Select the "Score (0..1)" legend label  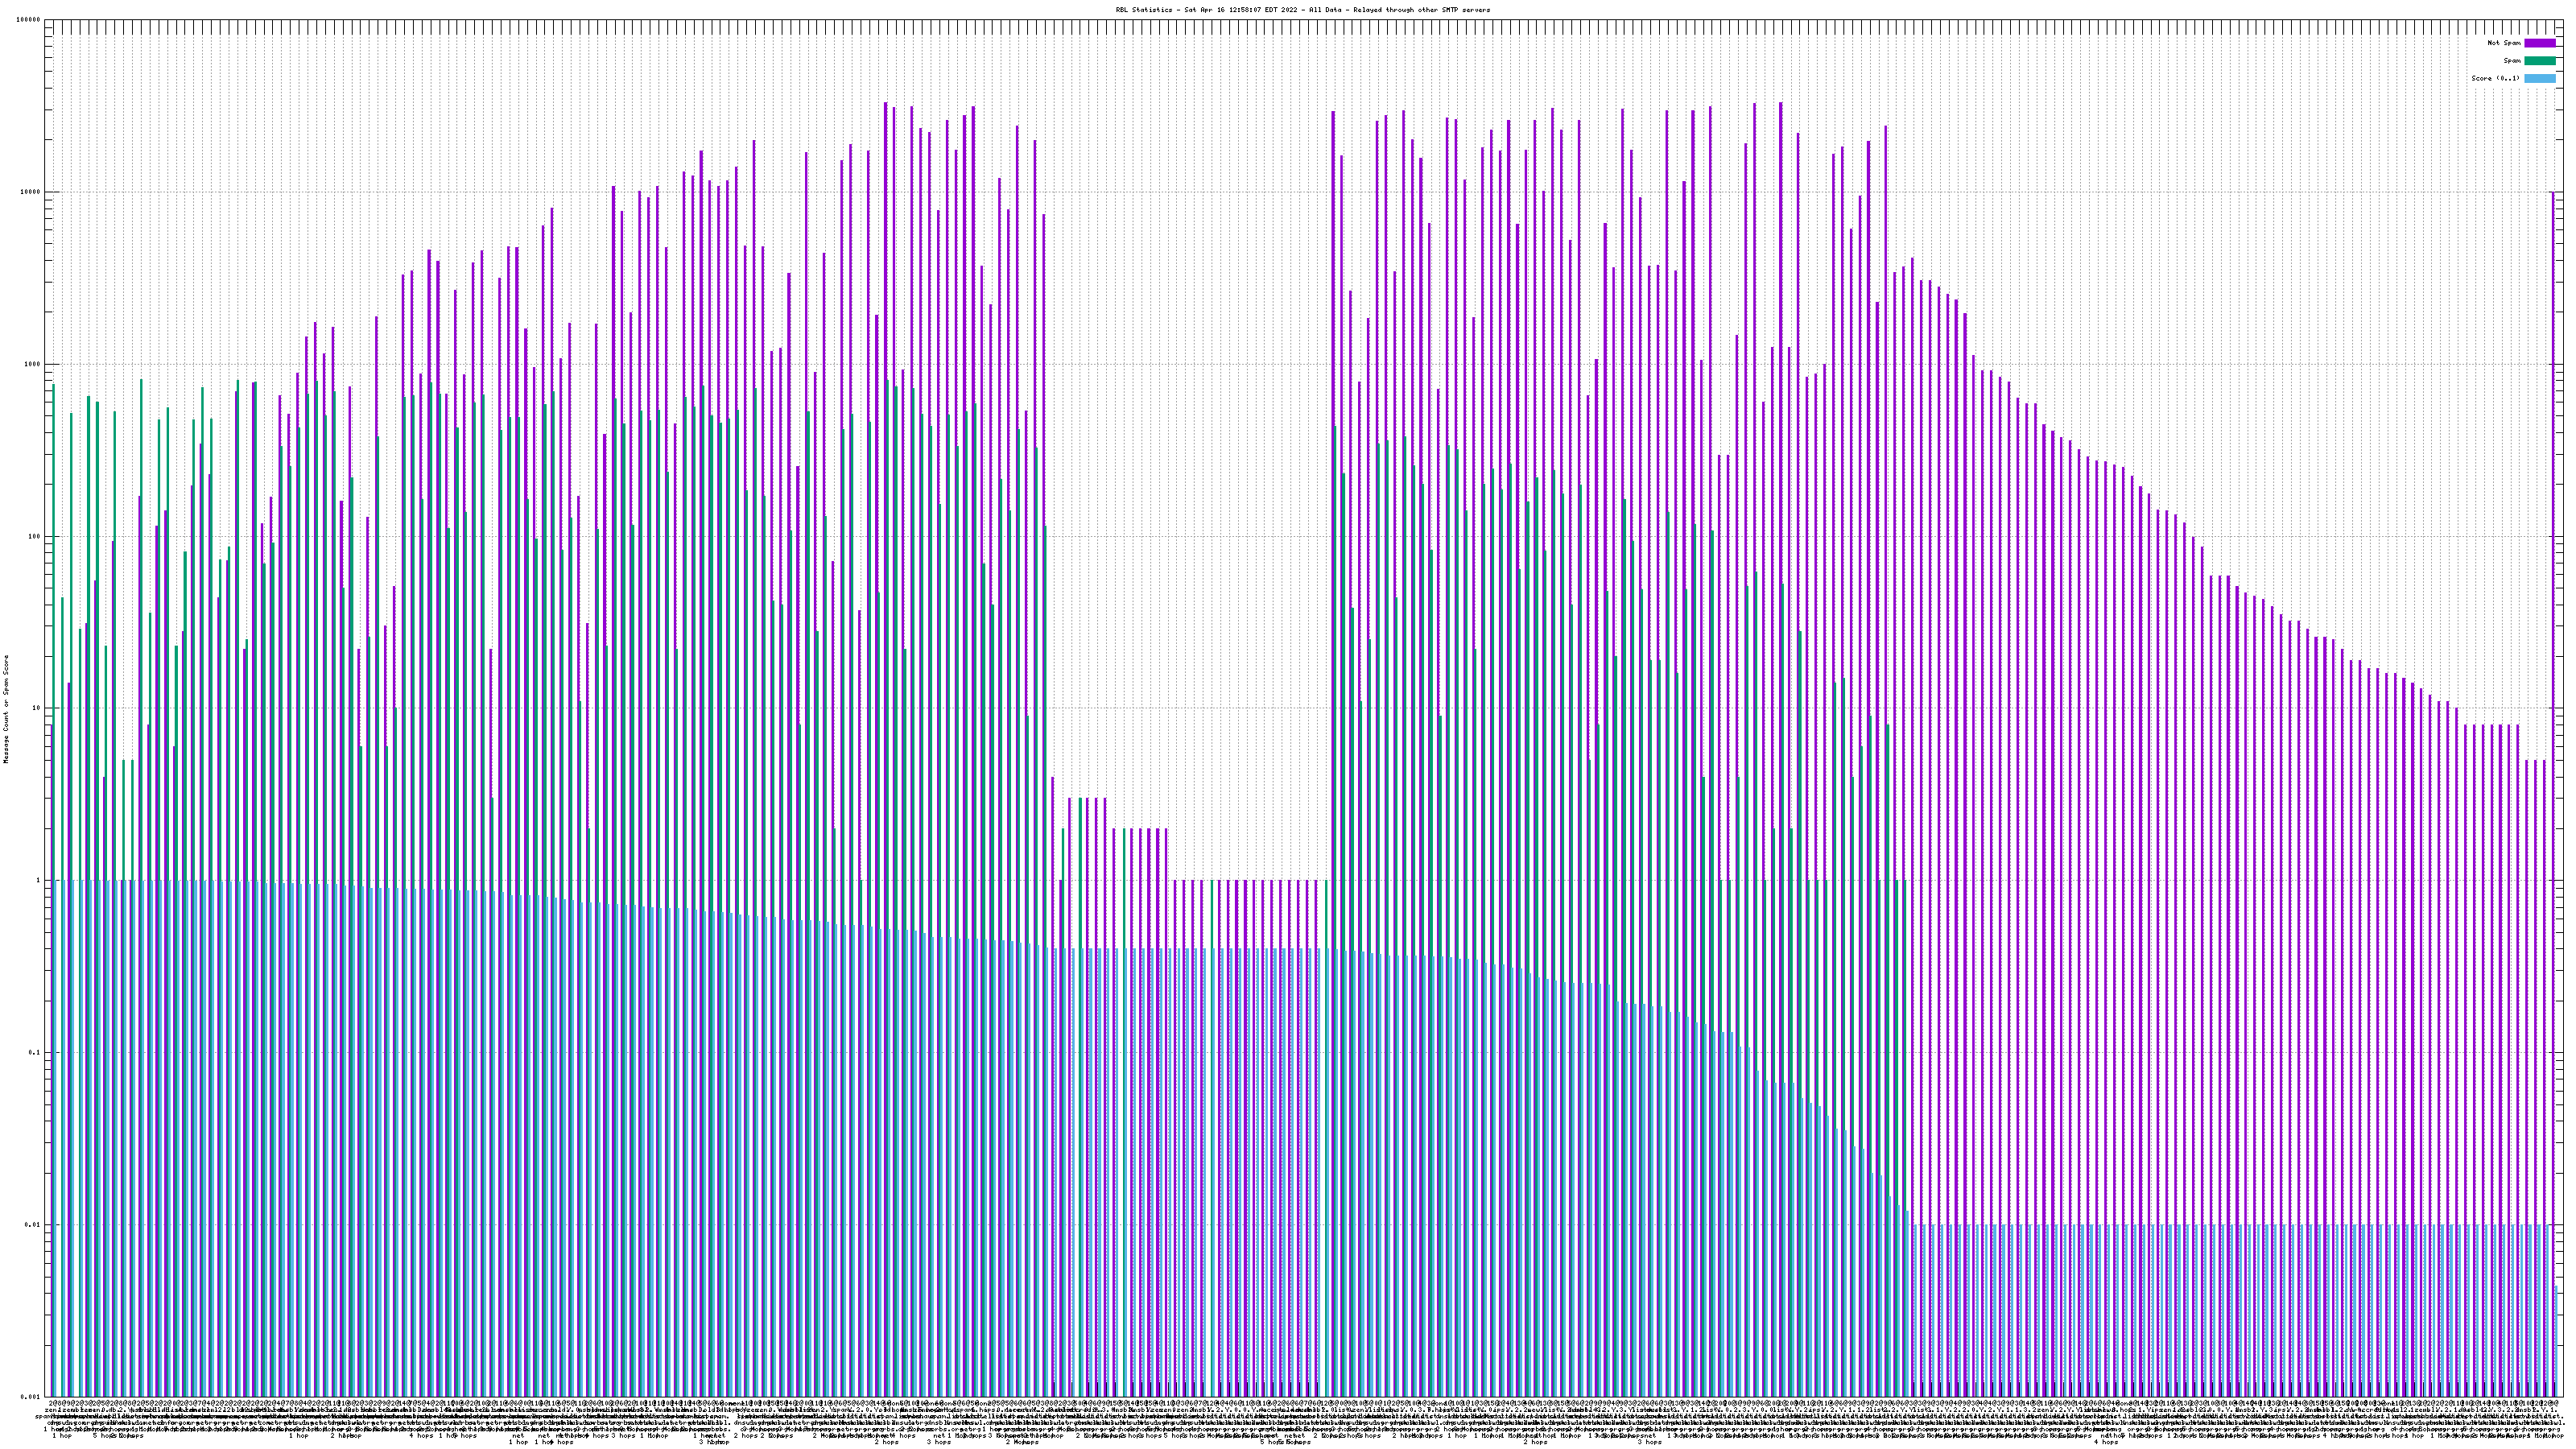2495,78
